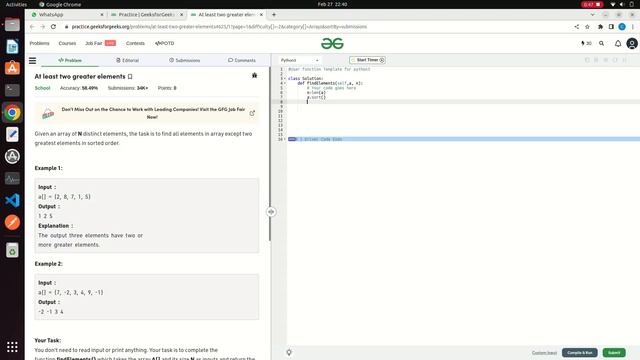The image size is (640, 360).
Task: Open System Monitor from the dock
Action: point(12,178)
